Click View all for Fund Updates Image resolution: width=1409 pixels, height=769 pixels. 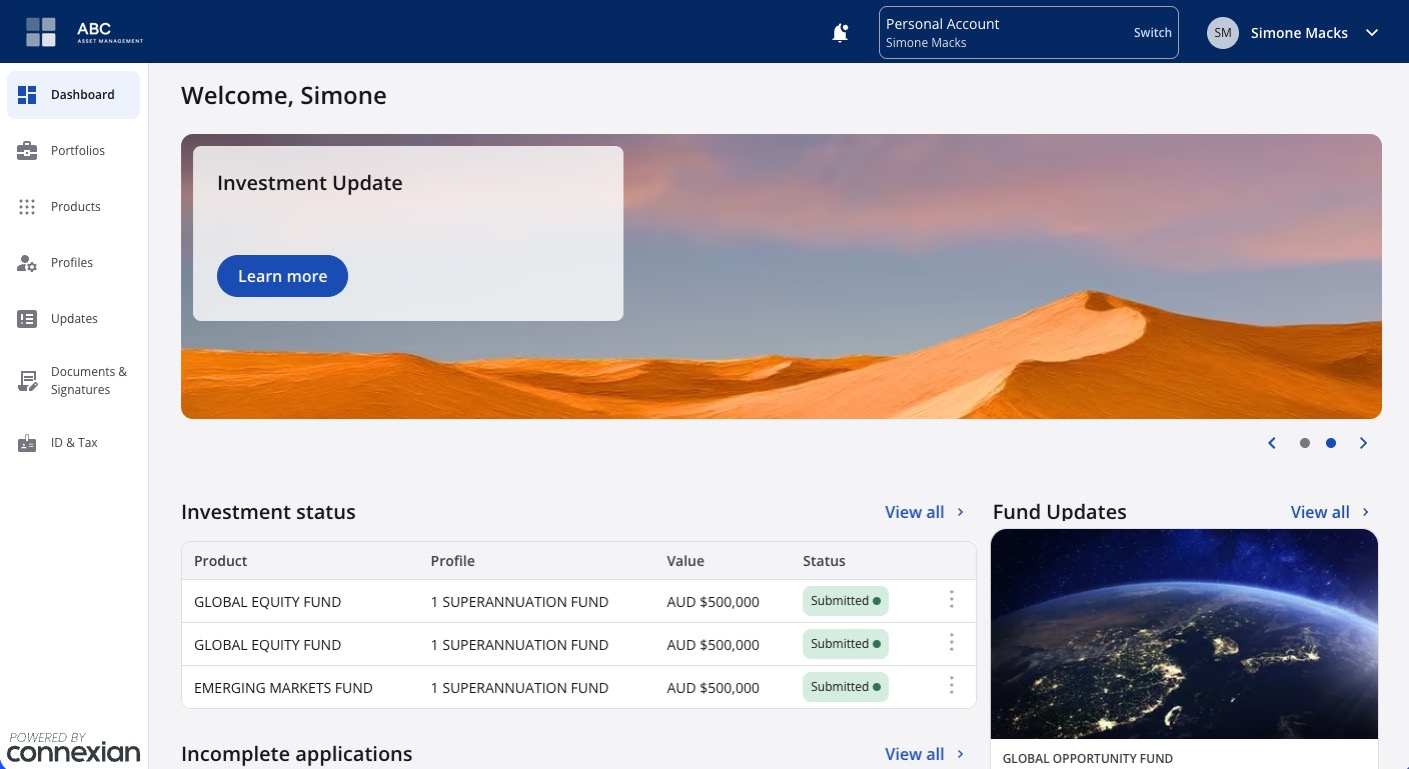pos(1320,512)
